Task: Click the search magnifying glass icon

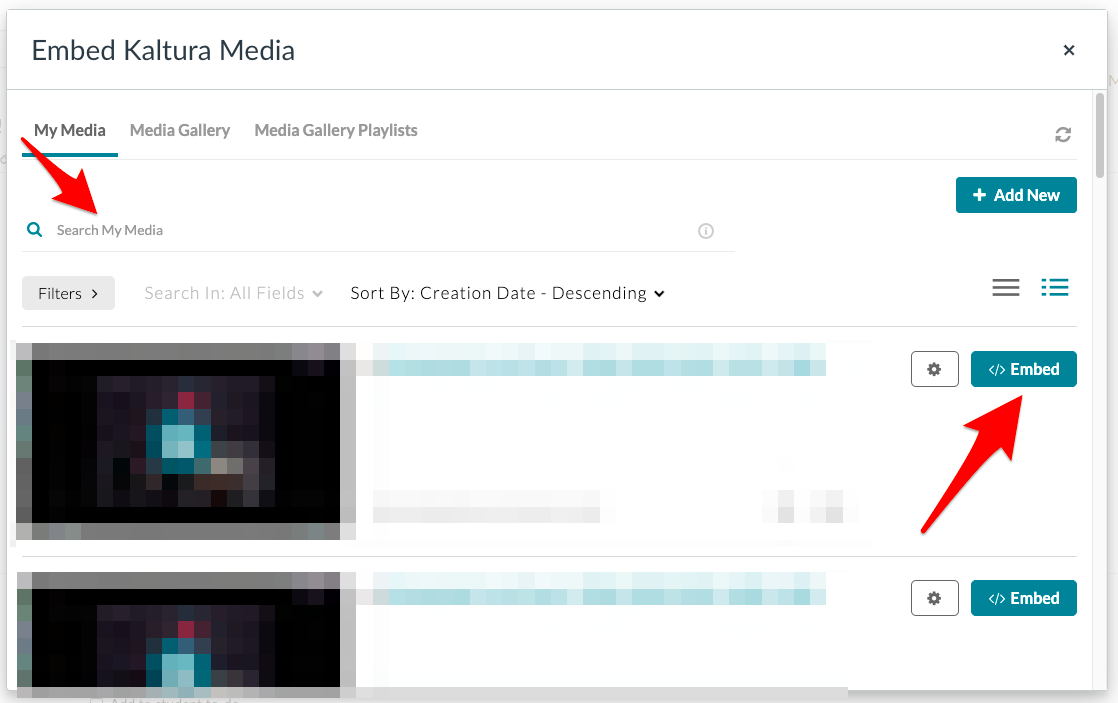Action: pyautogui.click(x=34, y=229)
